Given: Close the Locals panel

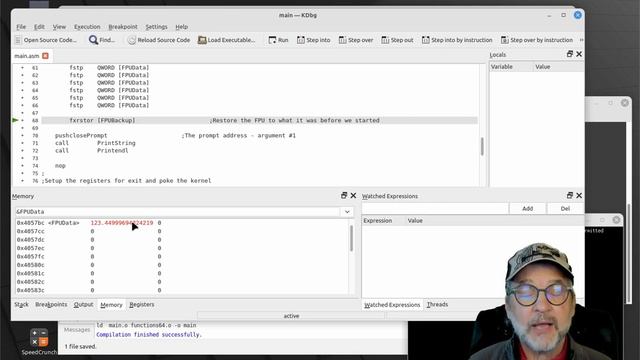Looking at the screenshot, I should [x=579, y=54].
